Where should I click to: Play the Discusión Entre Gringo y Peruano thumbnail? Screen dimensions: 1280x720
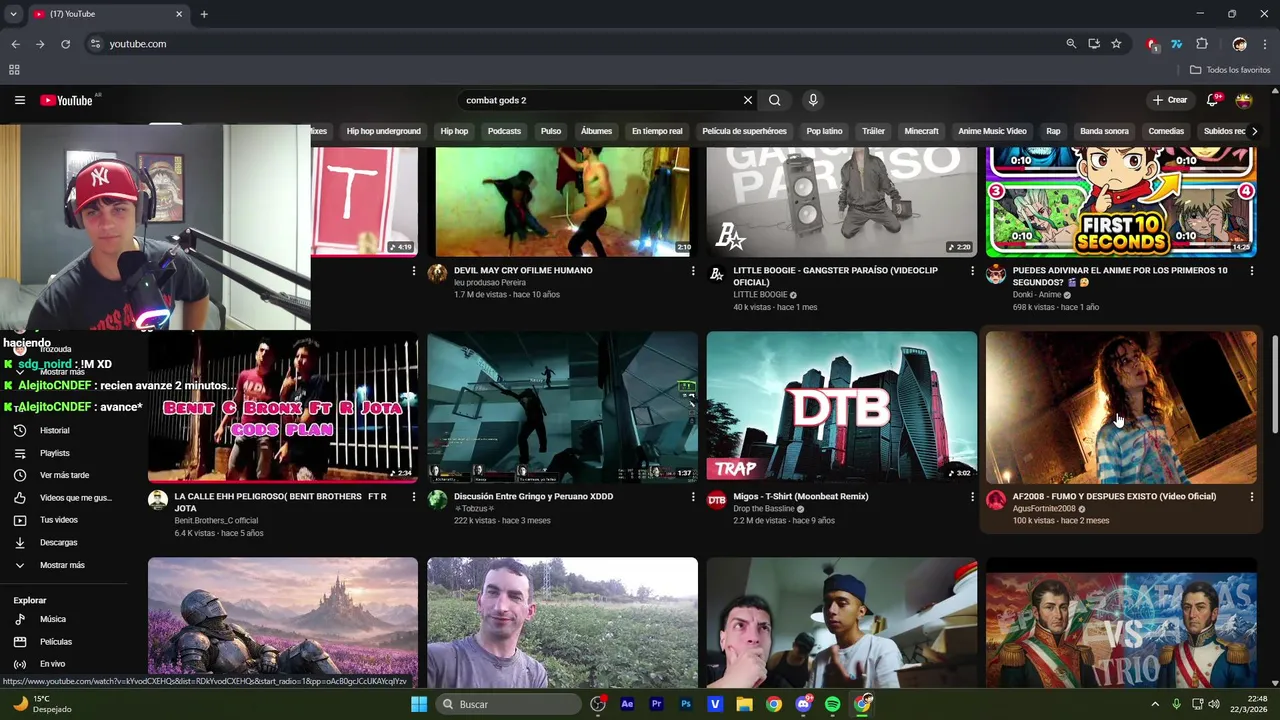562,407
